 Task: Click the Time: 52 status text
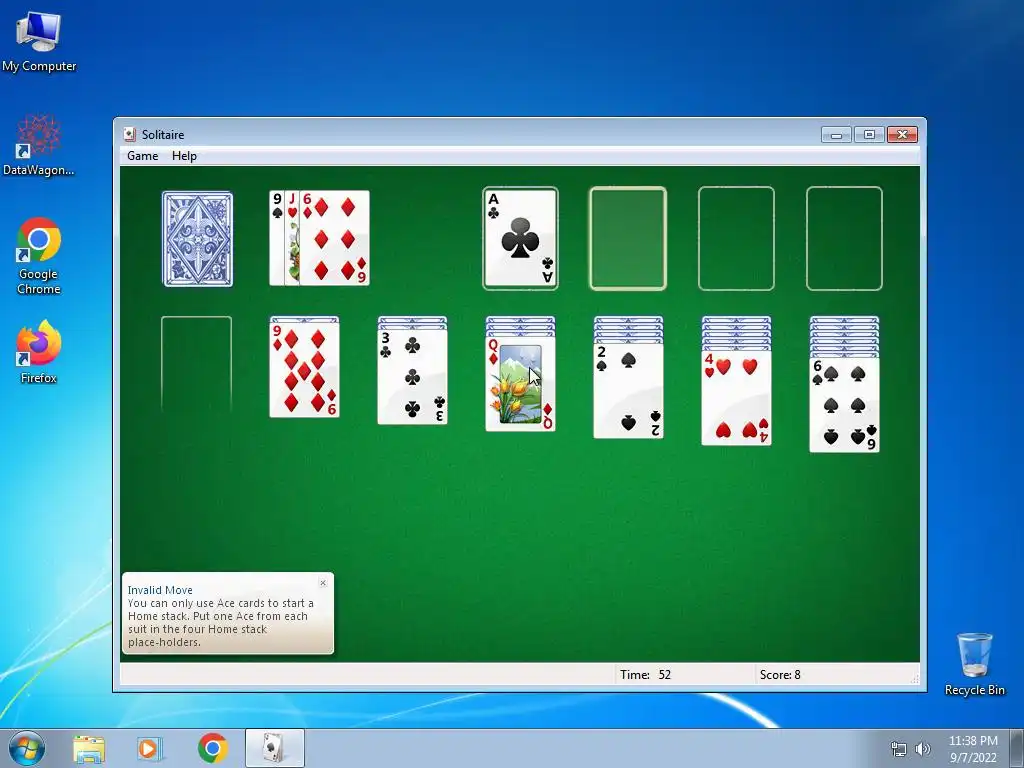click(645, 675)
